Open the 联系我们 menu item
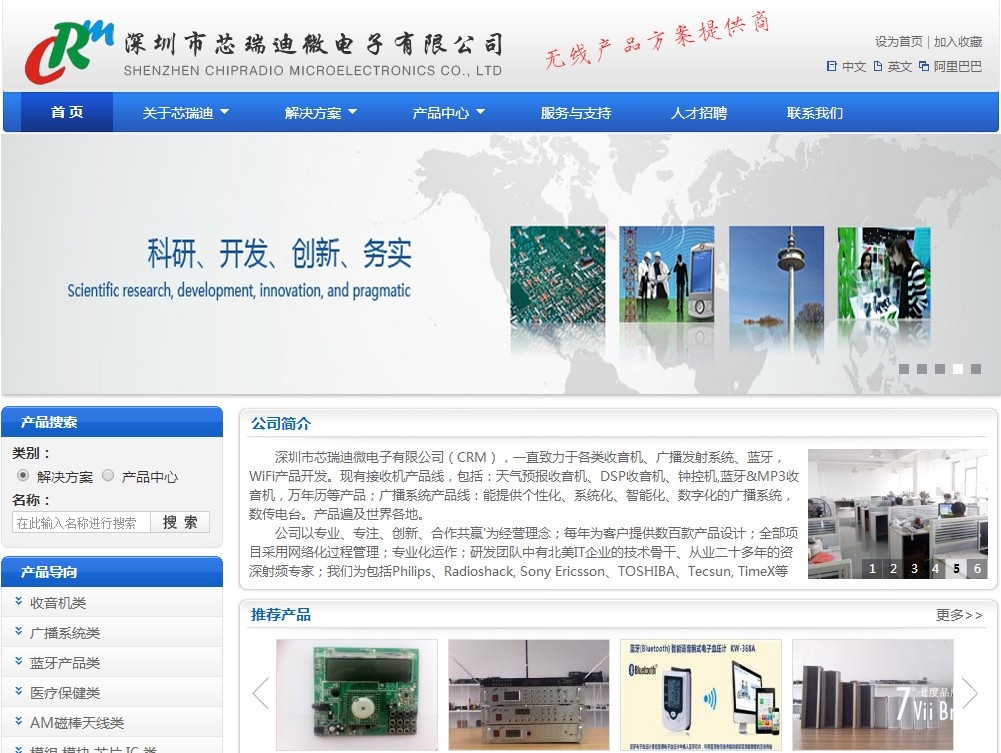 [x=814, y=113]
